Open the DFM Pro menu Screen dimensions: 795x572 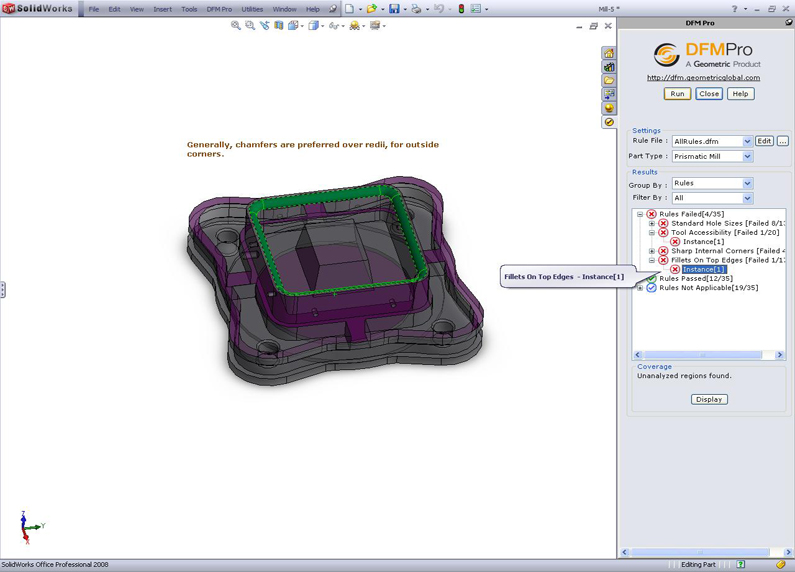click(x=219, y=9)
